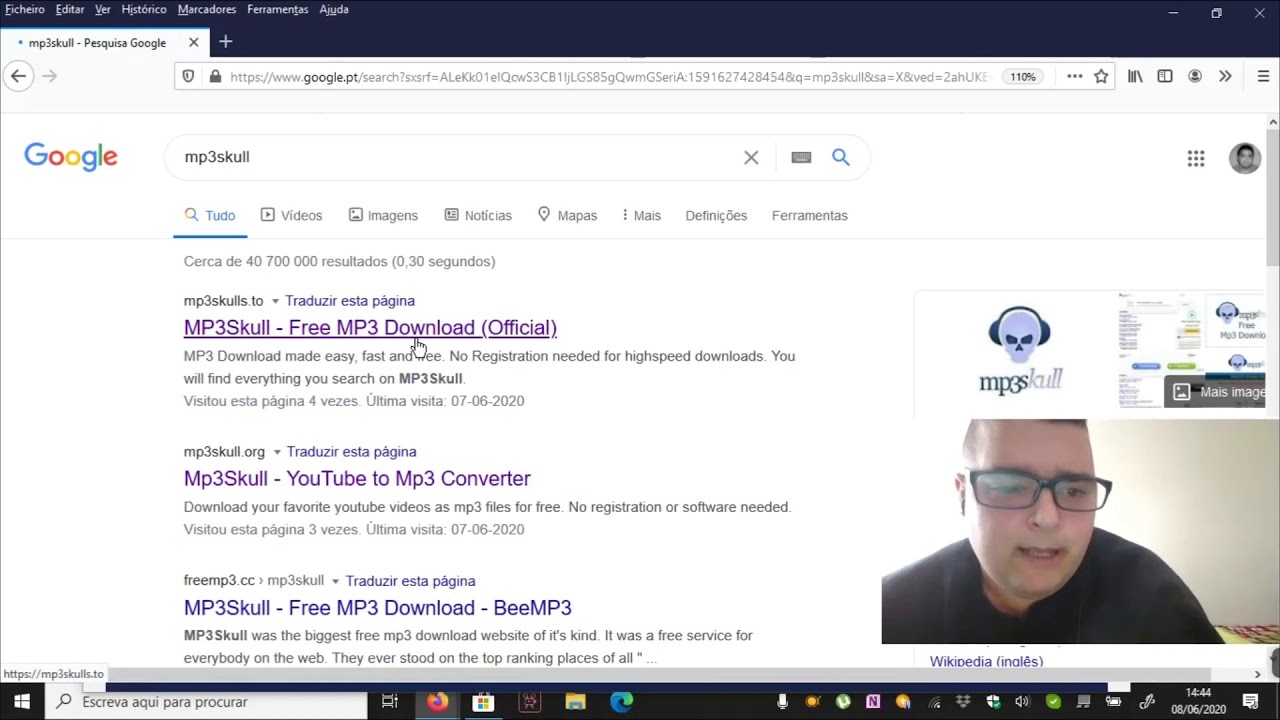Open Microsoft Store from the taskbar

(483, 702)
